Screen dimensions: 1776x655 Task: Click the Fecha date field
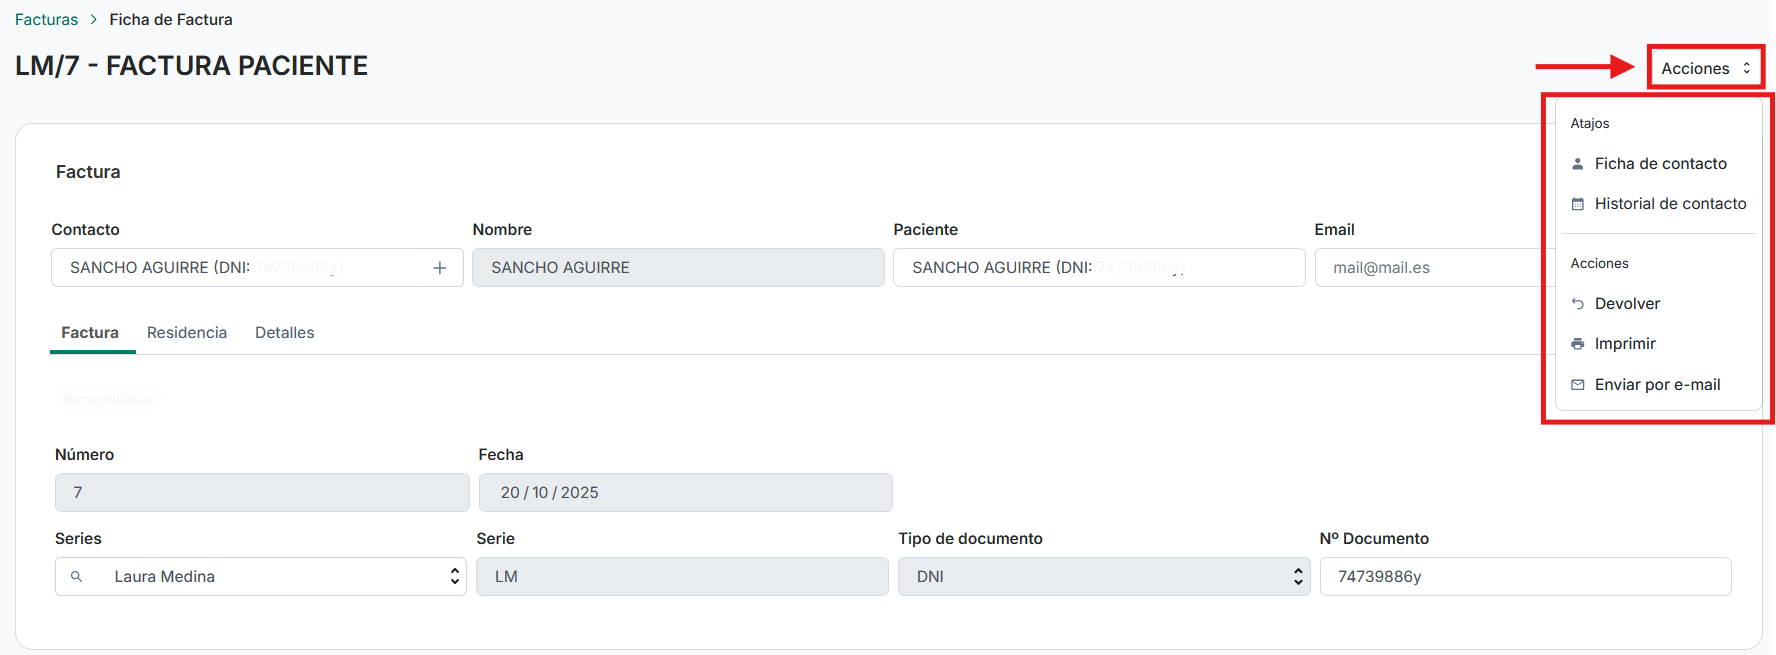(x=685, y=493)
